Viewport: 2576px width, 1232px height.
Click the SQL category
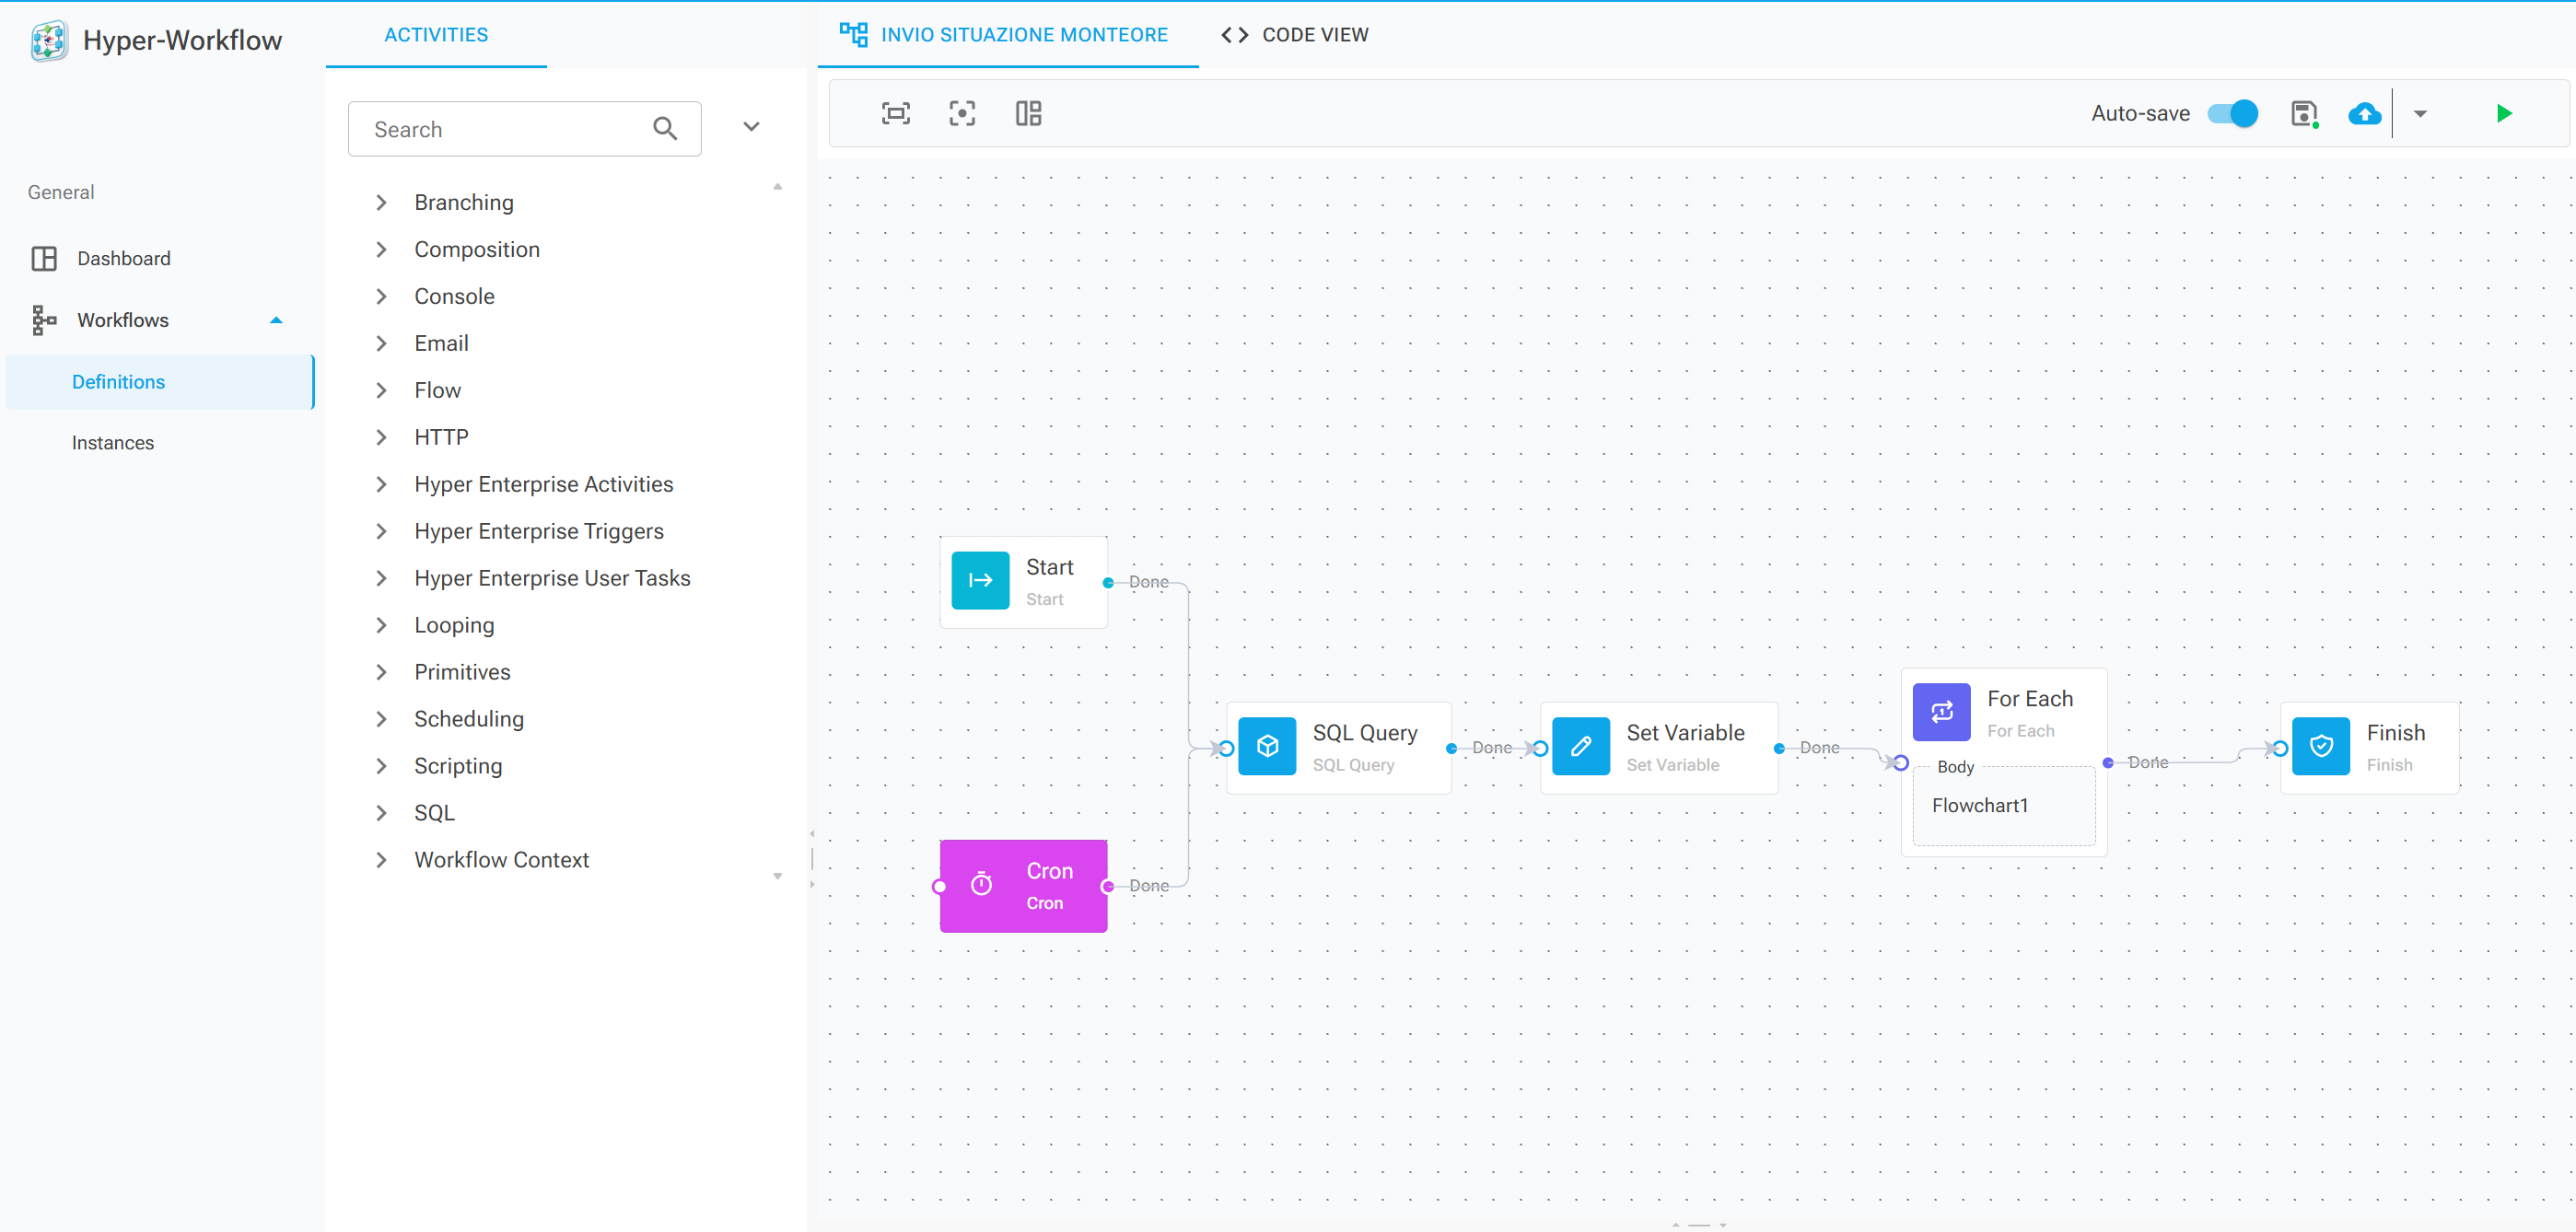434,813
